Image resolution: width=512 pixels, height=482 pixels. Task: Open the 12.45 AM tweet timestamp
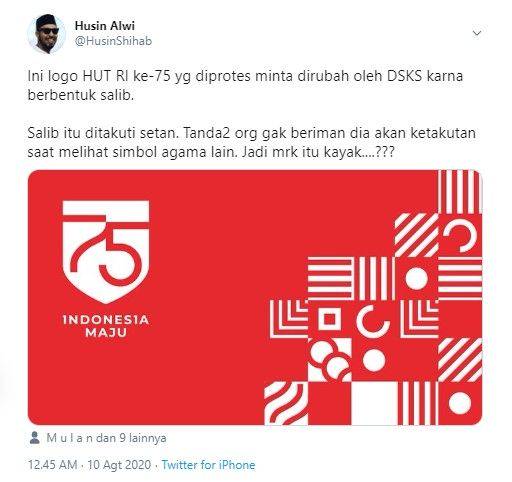click(53, 465)
